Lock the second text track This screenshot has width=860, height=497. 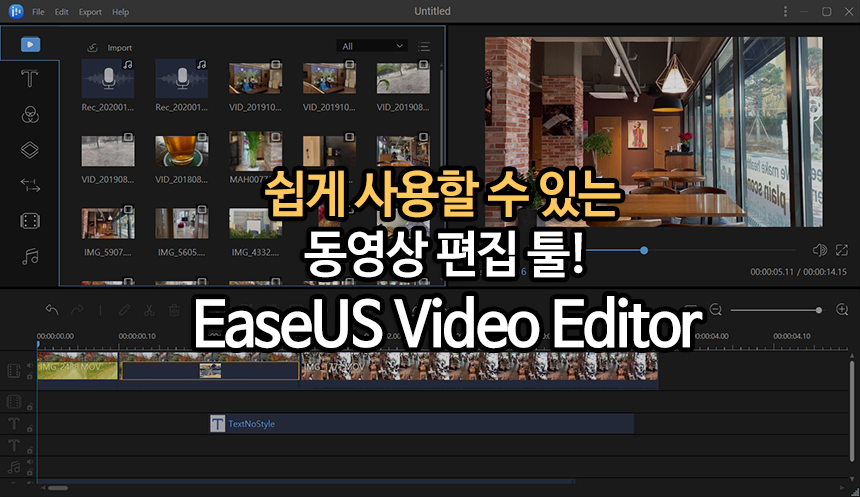[x=30, y=450]
